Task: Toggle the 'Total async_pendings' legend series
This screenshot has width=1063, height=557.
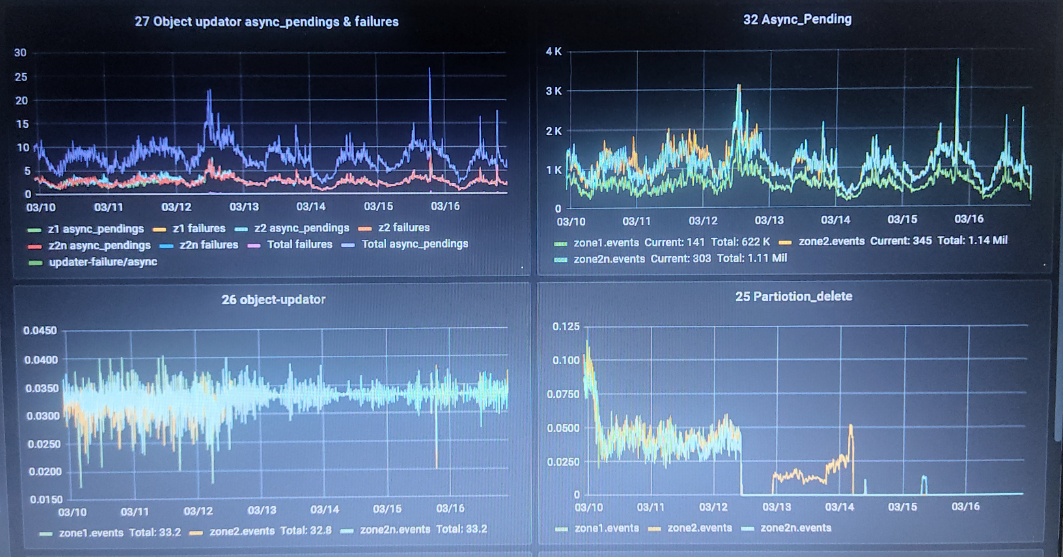Action: pos(415,244)
